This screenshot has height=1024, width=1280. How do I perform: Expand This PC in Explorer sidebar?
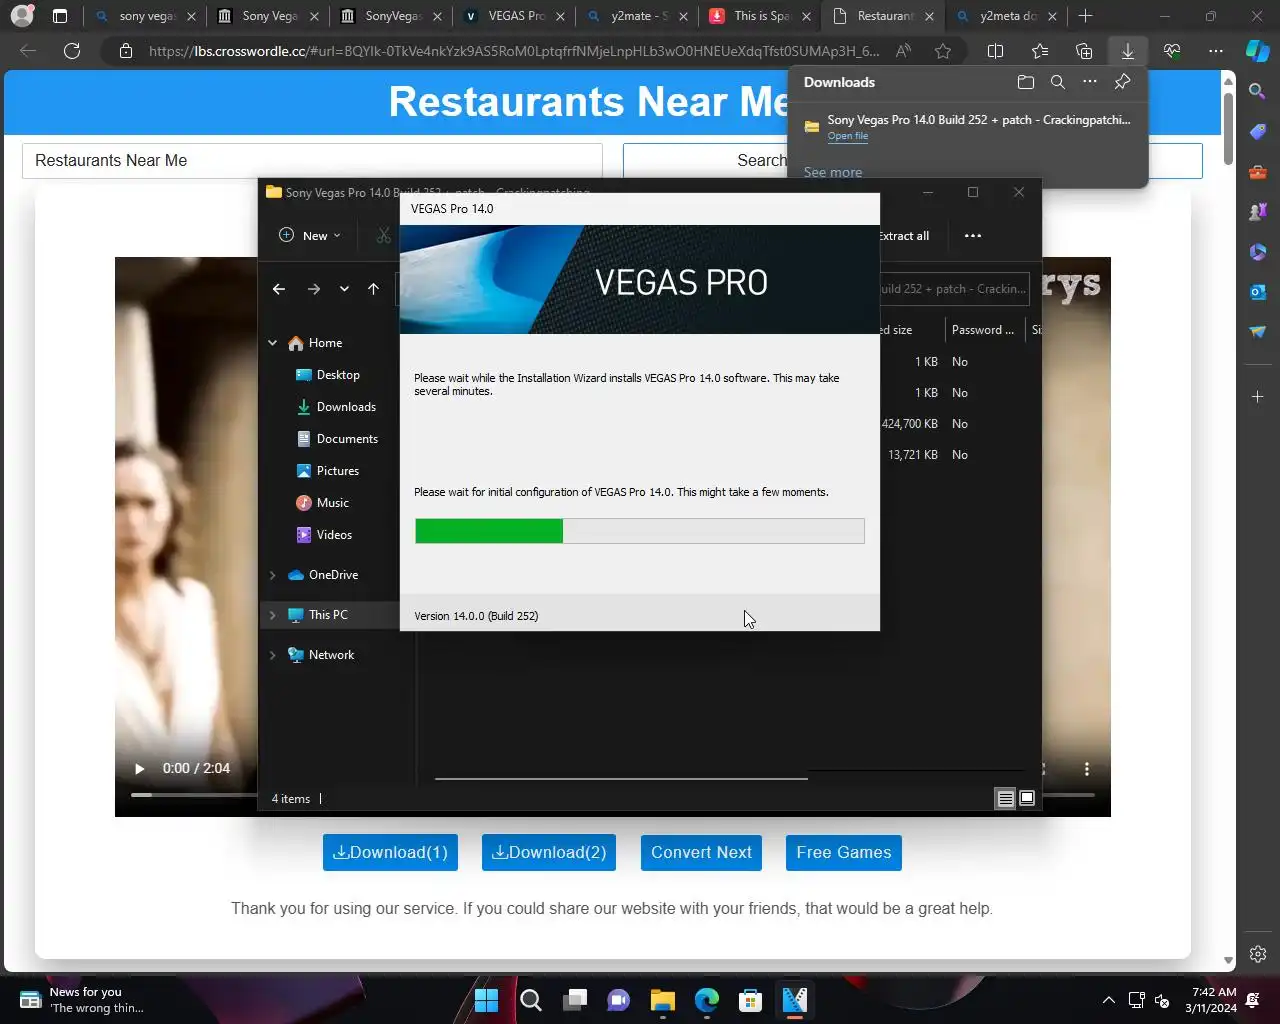click(272, 615)
